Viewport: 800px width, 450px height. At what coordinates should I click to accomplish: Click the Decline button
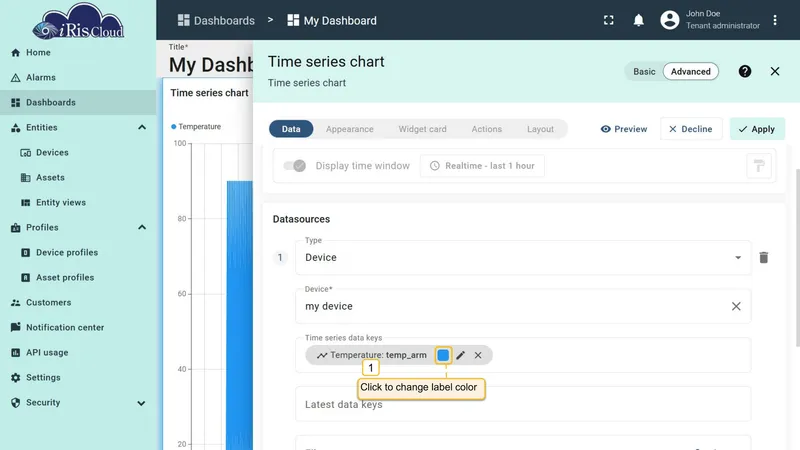[x=691, y=129]
